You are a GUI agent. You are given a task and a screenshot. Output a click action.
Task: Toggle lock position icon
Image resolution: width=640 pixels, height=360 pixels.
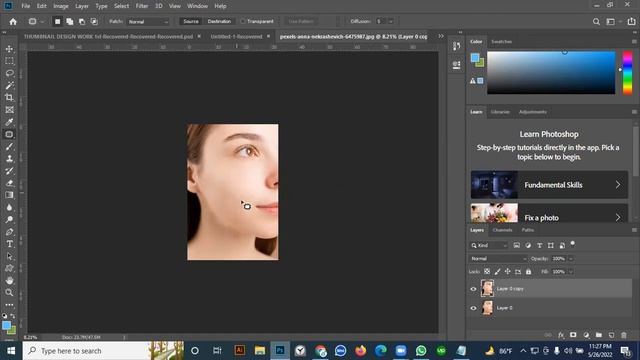[x=507, y=271]
